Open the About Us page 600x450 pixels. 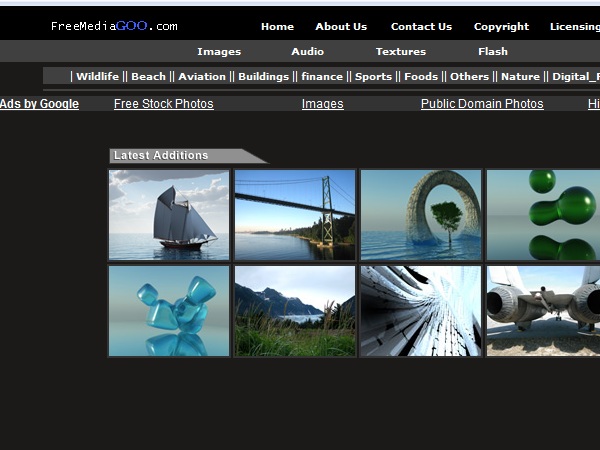(x=341, y=27)
